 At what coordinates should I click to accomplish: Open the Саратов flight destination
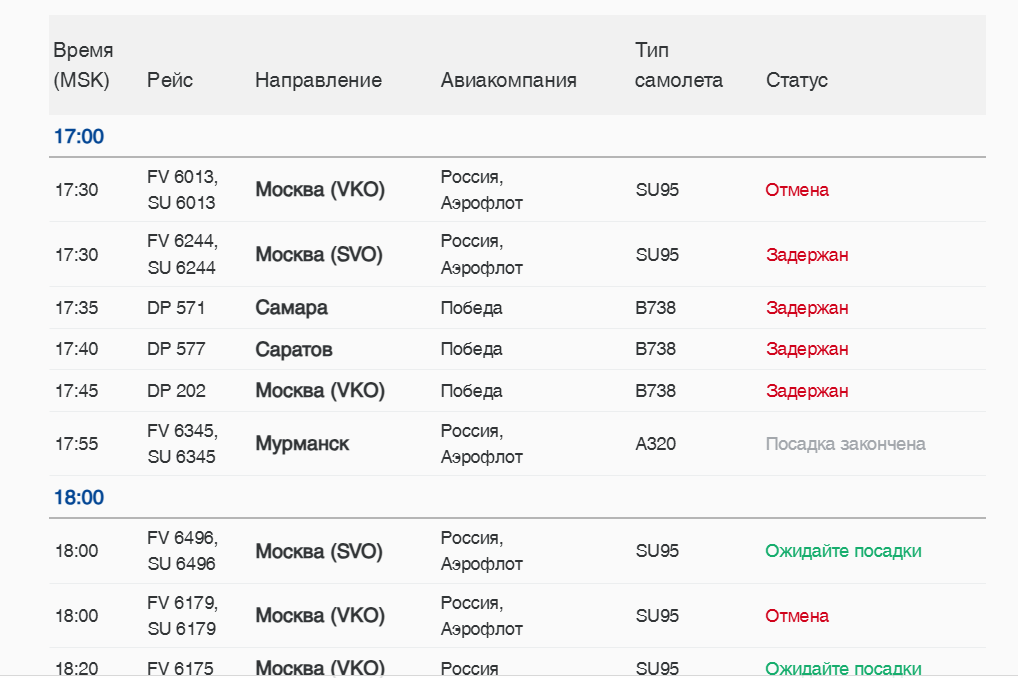(x=294, y=349)
